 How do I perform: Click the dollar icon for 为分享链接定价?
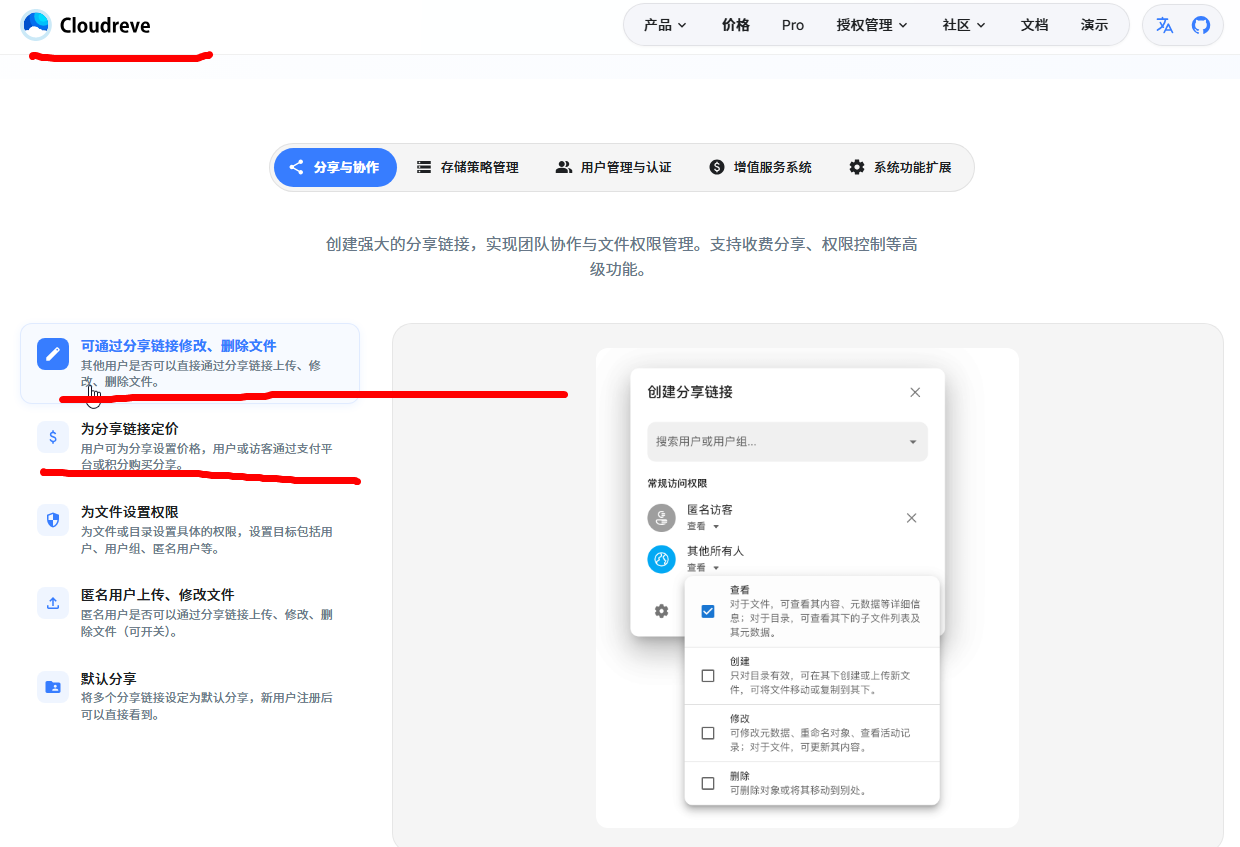[52, 437]
